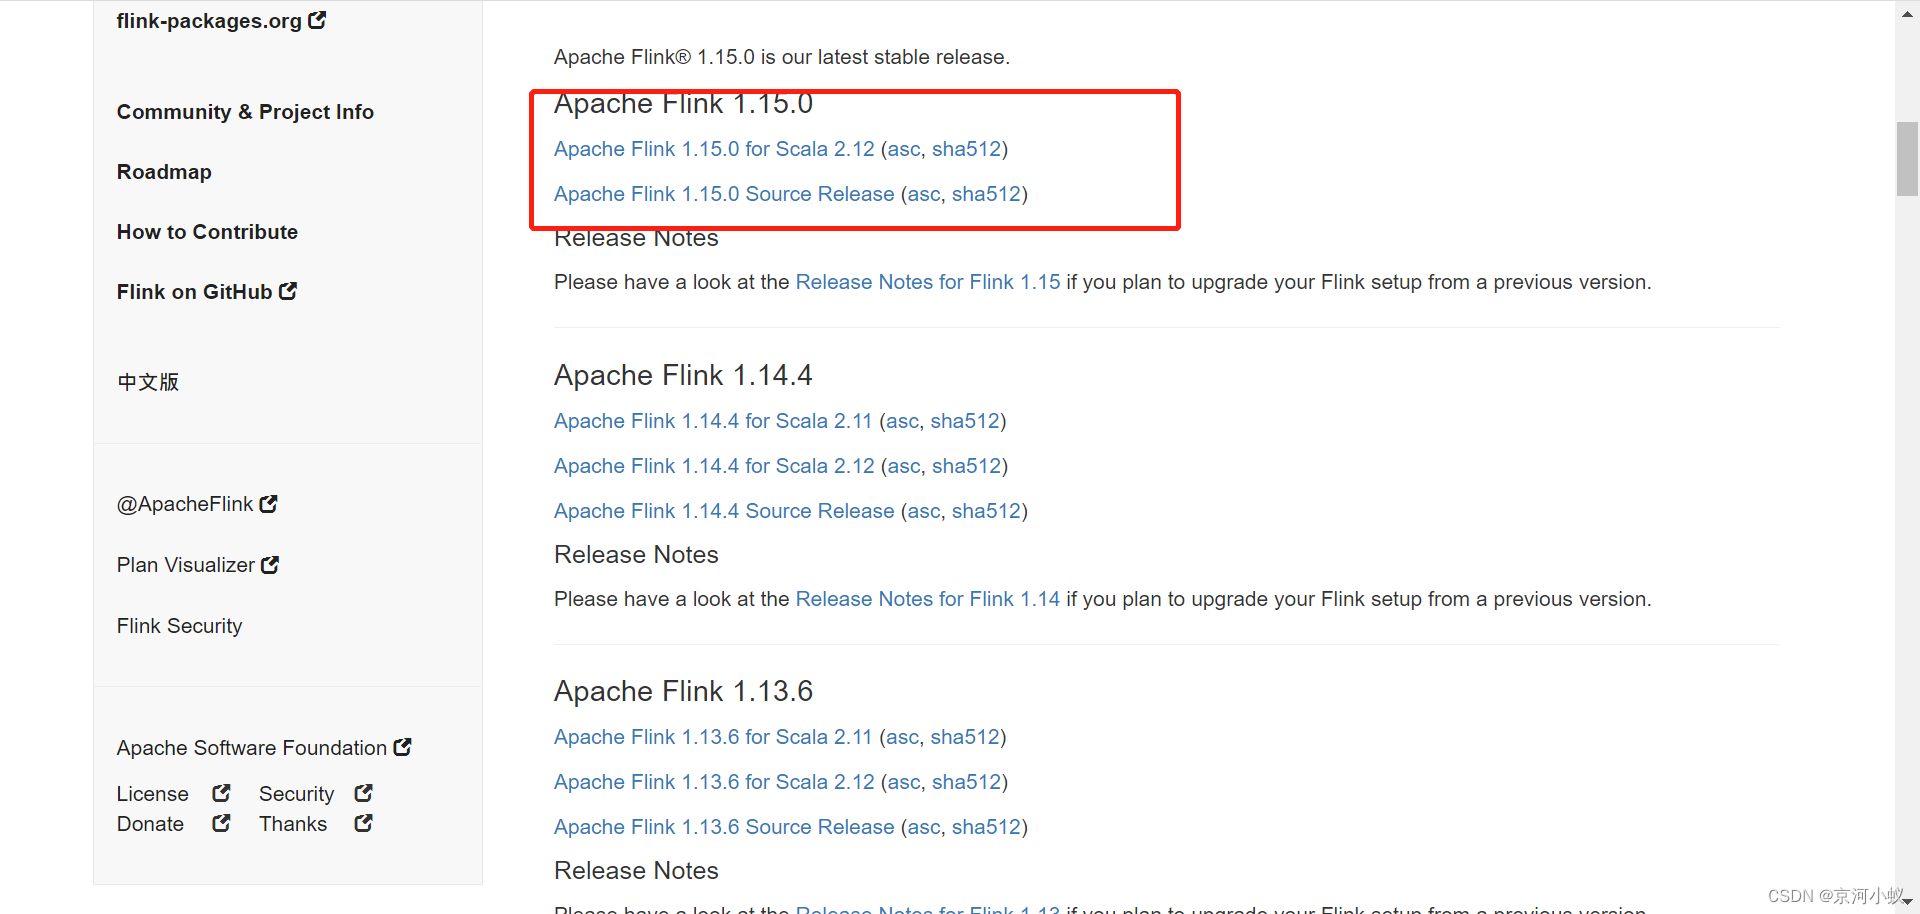
Task: Open the Flink Security sidebar link
Action: point(179,626)
